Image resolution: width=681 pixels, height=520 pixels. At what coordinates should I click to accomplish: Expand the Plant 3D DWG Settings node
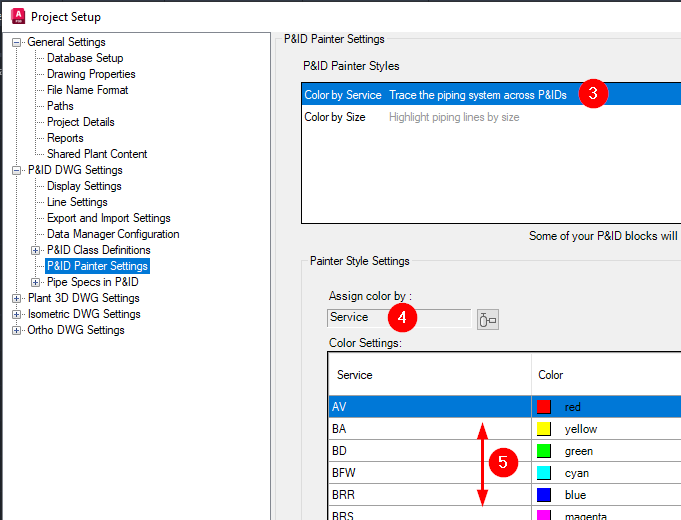point(17,298)
